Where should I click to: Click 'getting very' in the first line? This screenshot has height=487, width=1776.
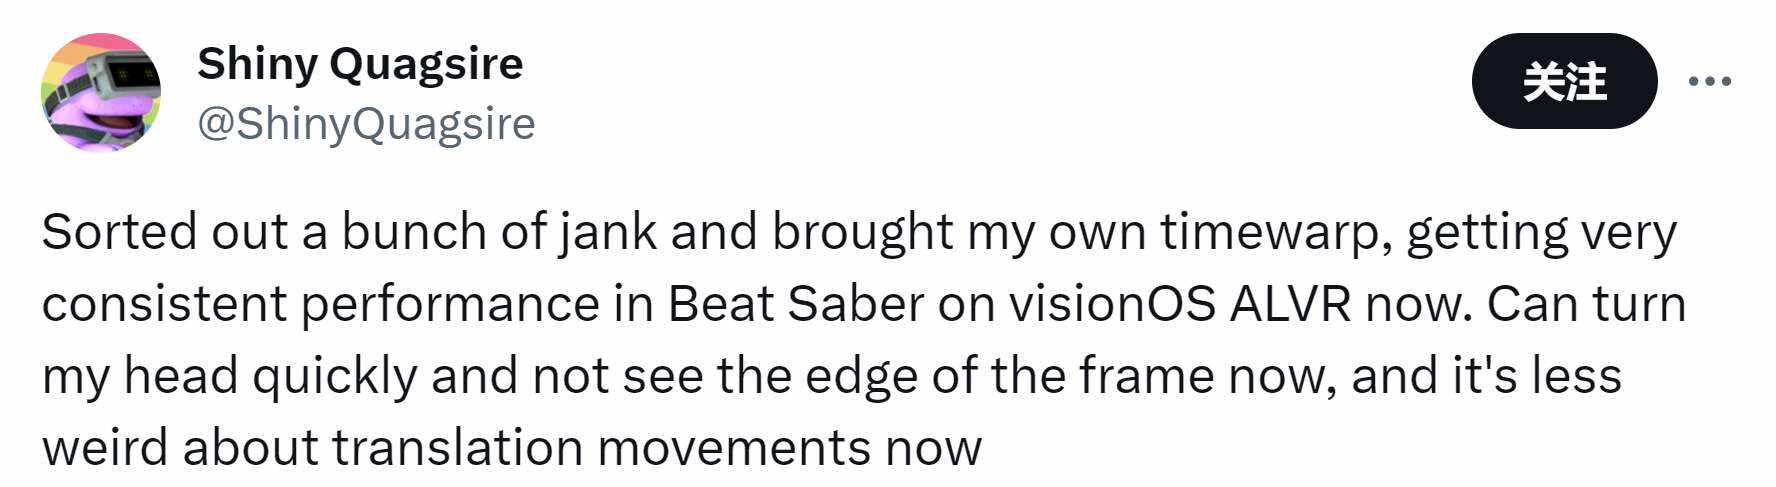click(1540, 232)
